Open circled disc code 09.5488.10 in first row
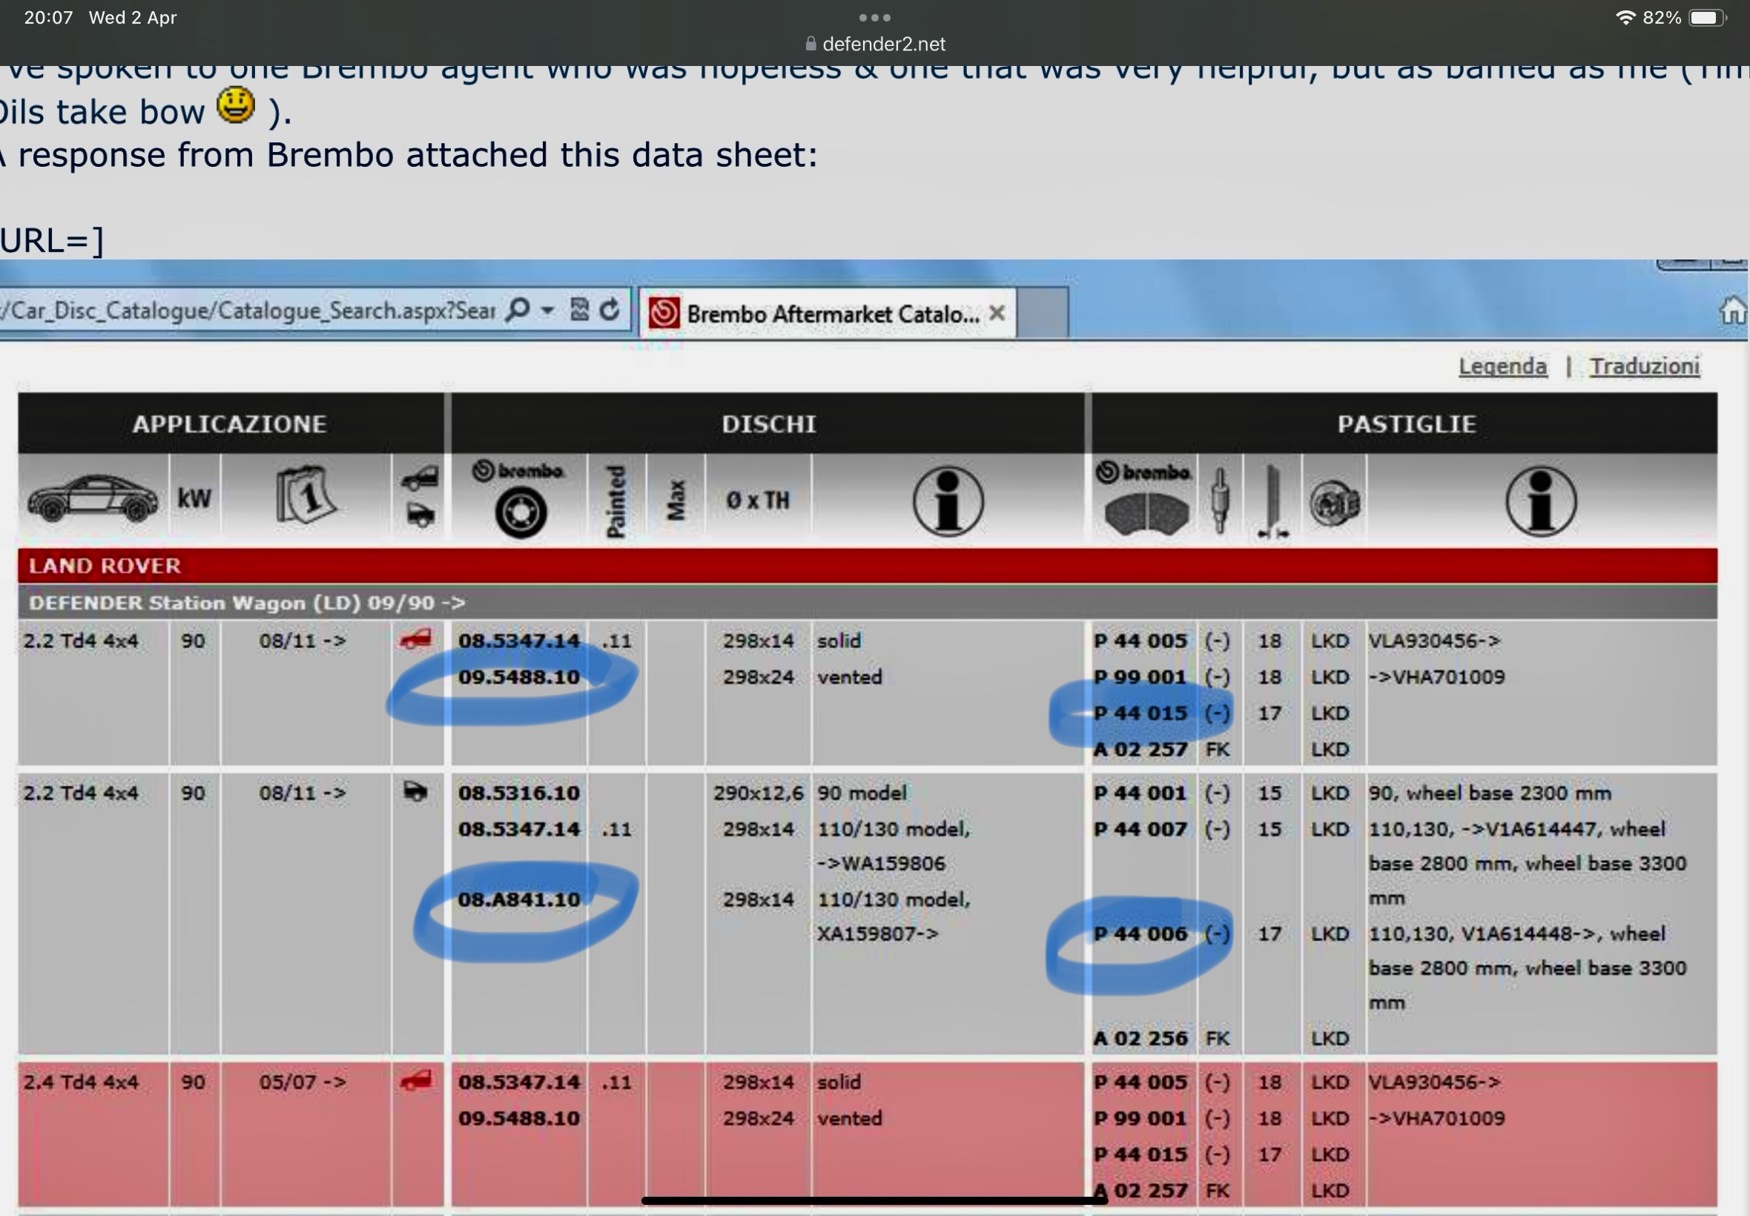Screen dimensions: 1750x1216 (x=519, y=677)
